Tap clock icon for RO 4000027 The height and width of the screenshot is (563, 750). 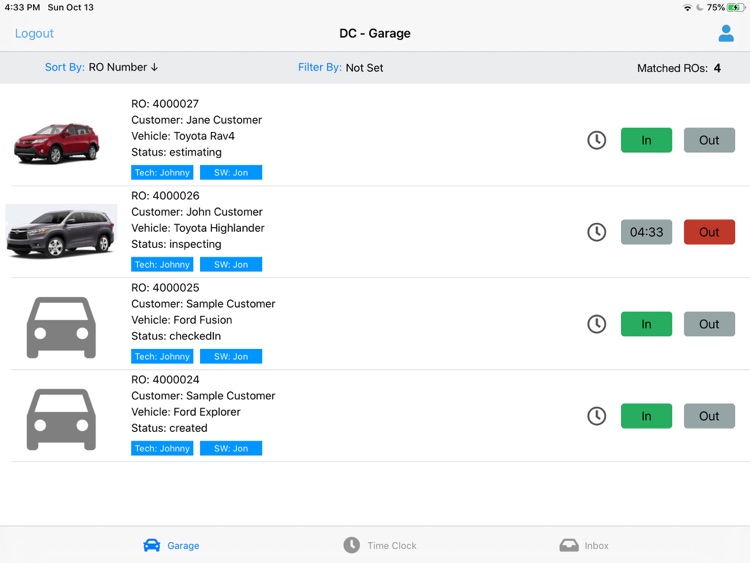[x=596, y=140]
